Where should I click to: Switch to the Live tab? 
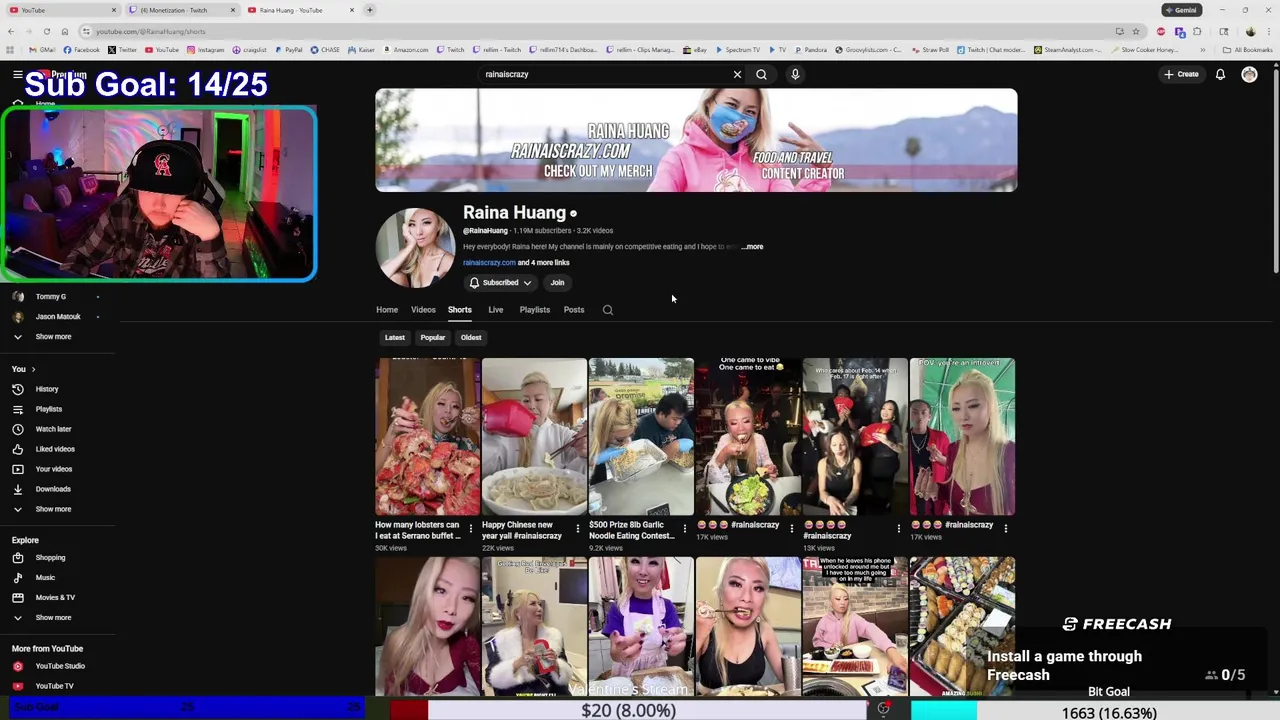coord(495,310)
